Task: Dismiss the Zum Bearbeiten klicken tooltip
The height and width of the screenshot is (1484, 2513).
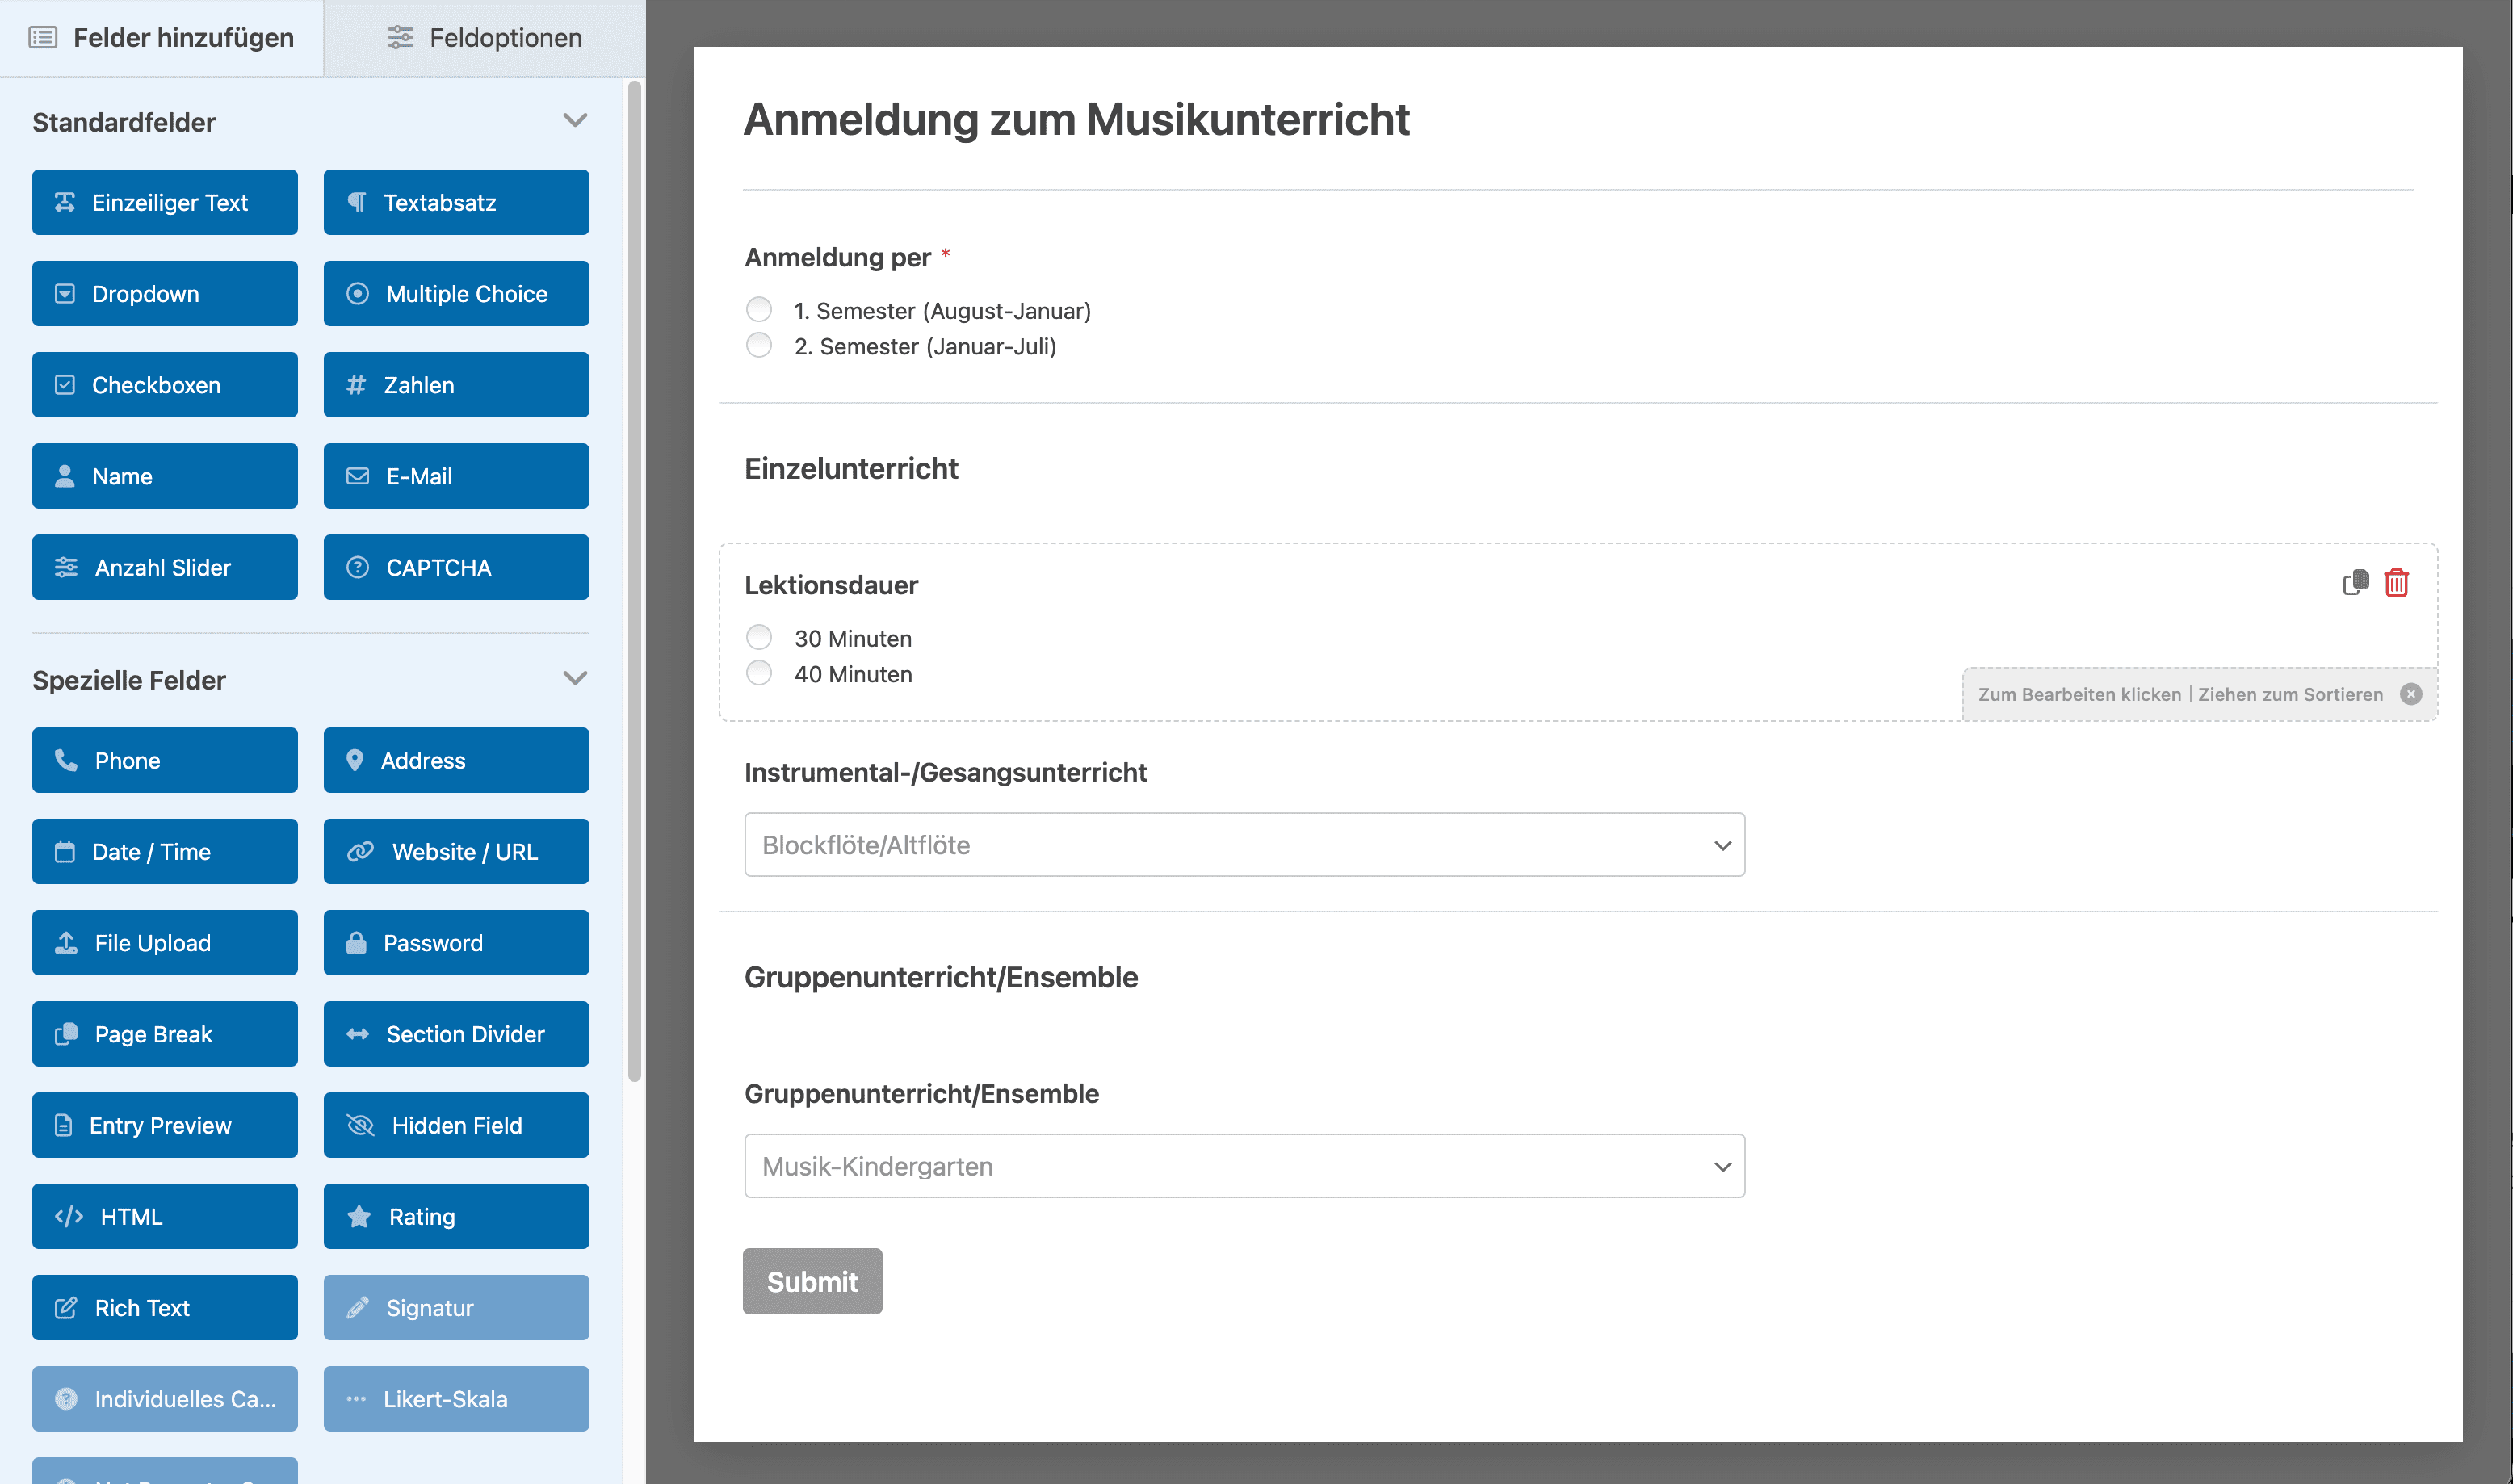Action: [2412, 693]
